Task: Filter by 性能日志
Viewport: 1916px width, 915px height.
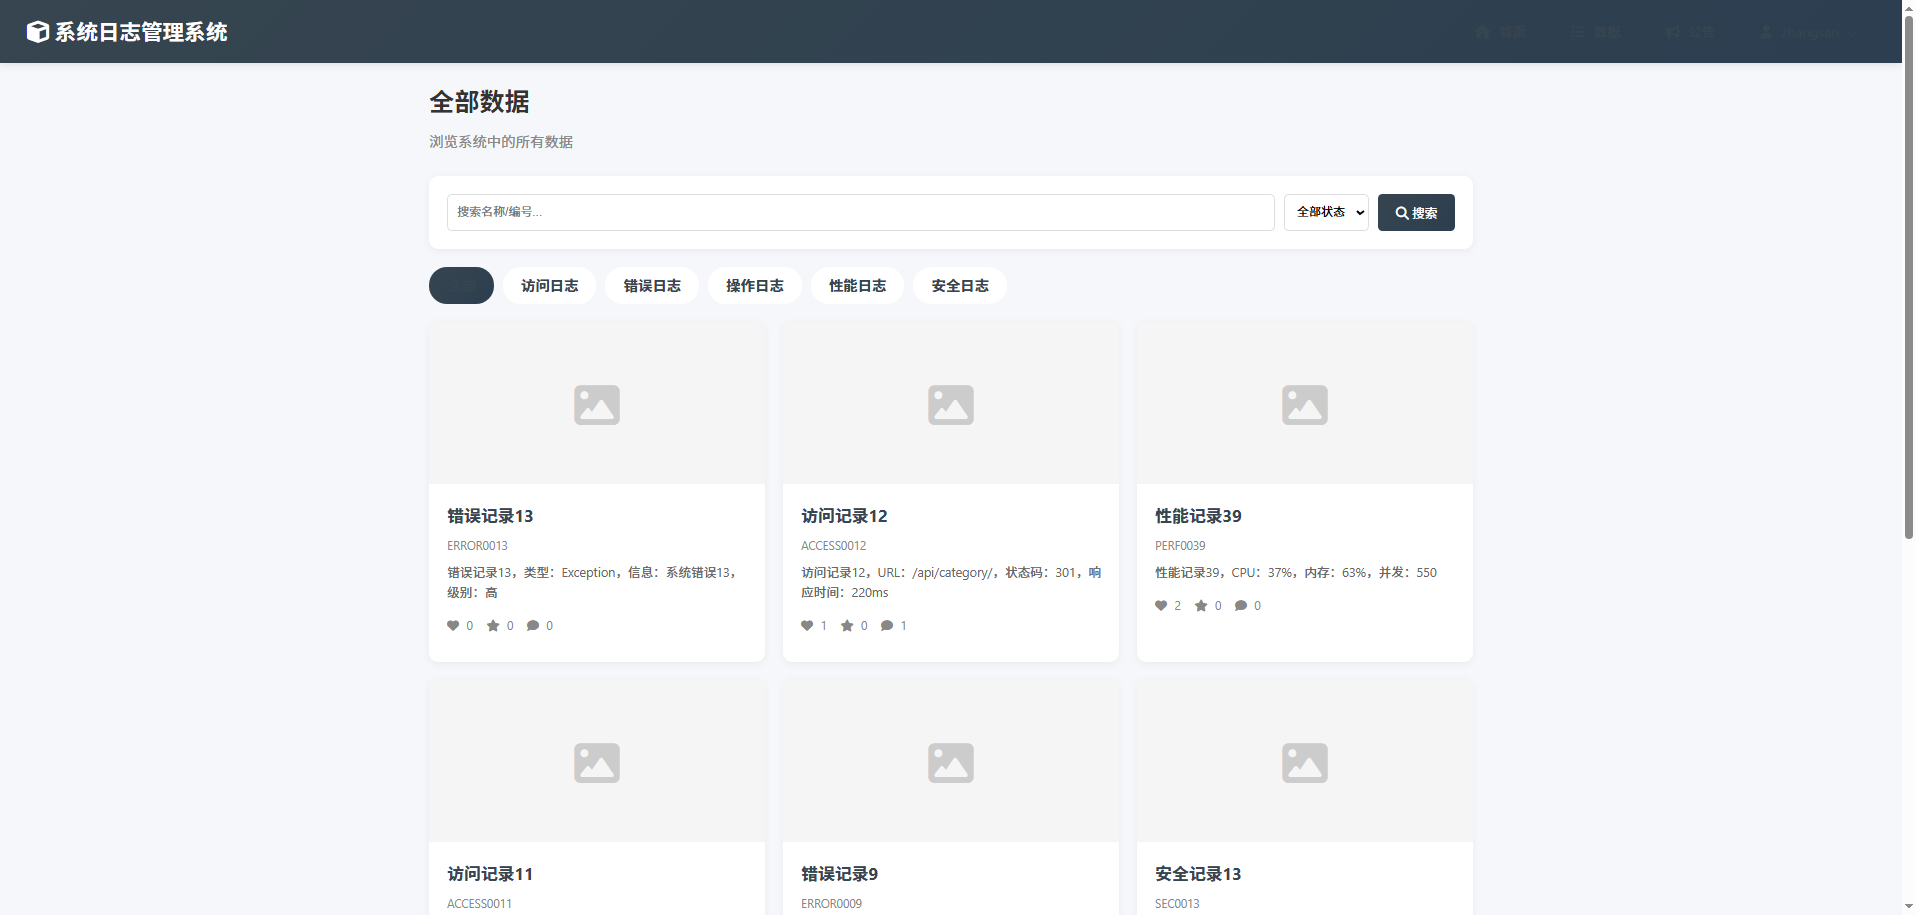Action: click(857, 285)
